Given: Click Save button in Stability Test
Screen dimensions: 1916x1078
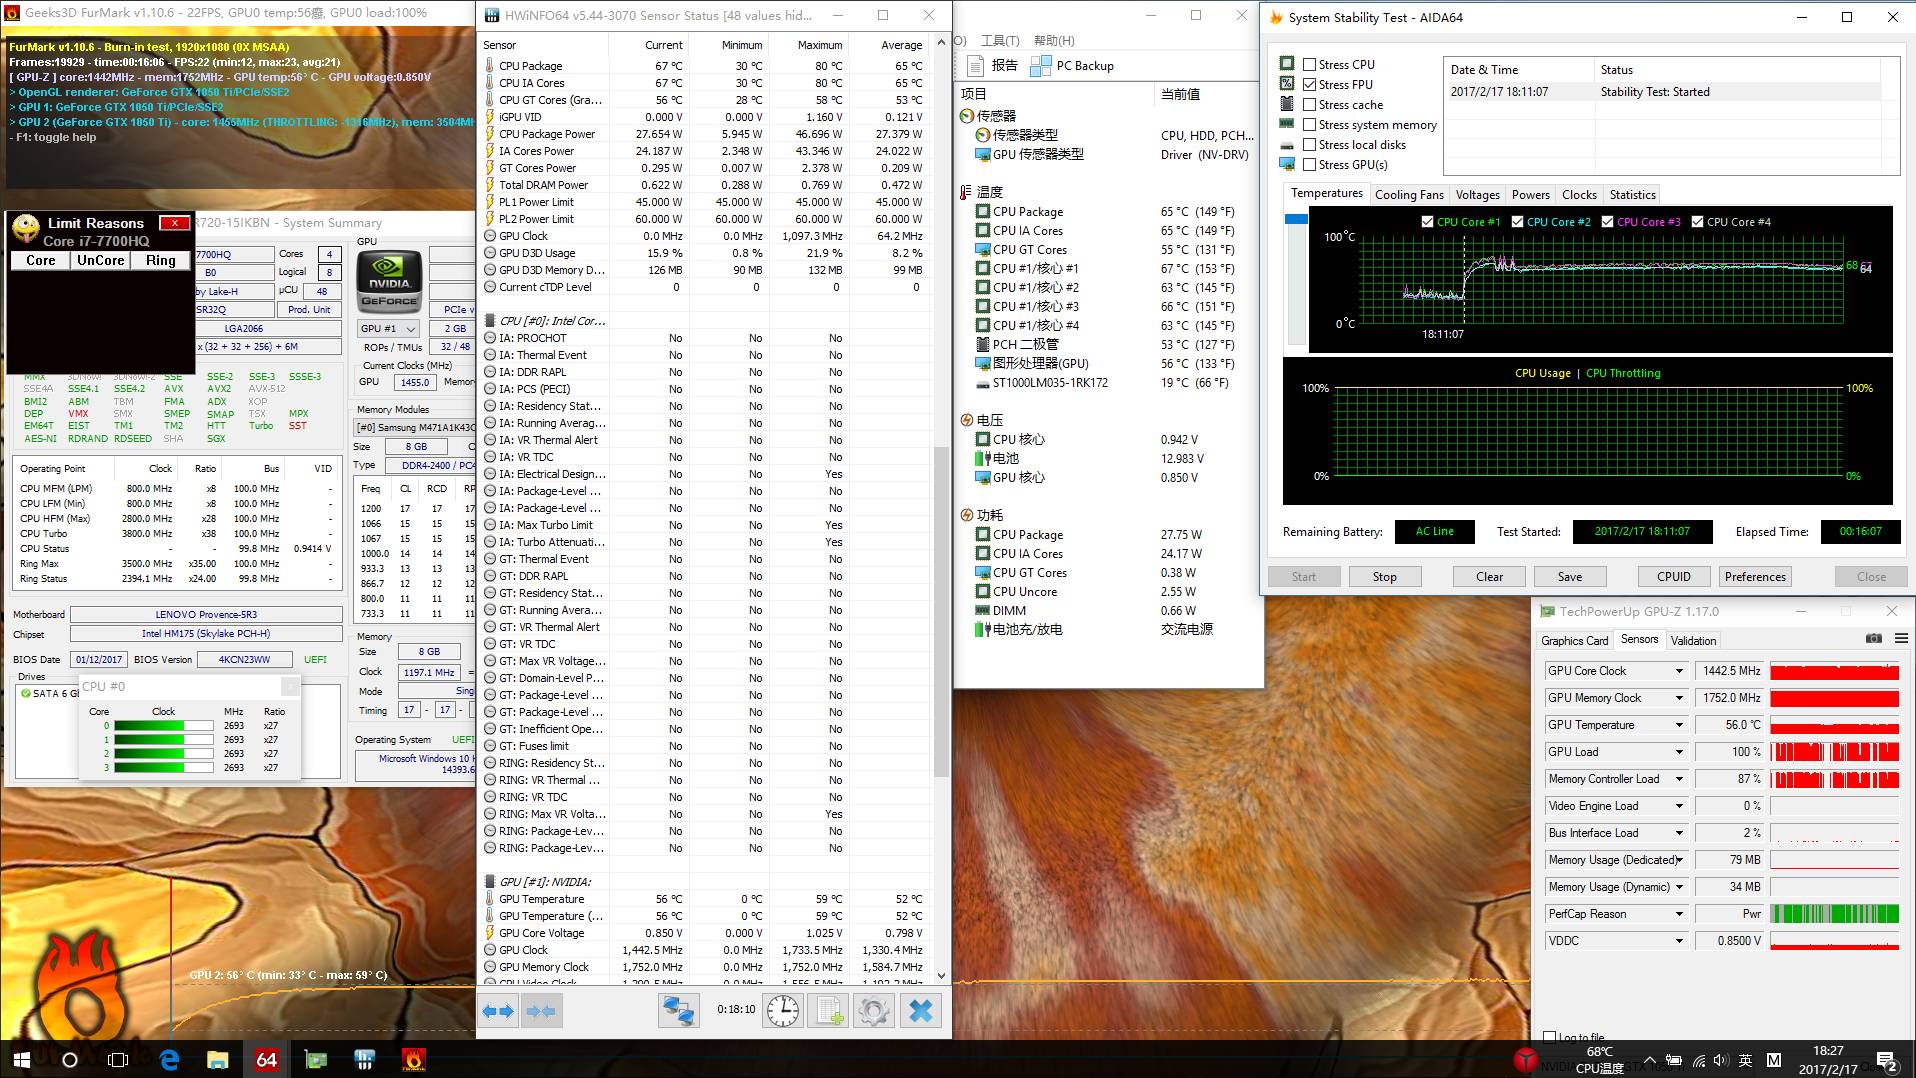Looking at the screenshot, I should coord(1569,577).
